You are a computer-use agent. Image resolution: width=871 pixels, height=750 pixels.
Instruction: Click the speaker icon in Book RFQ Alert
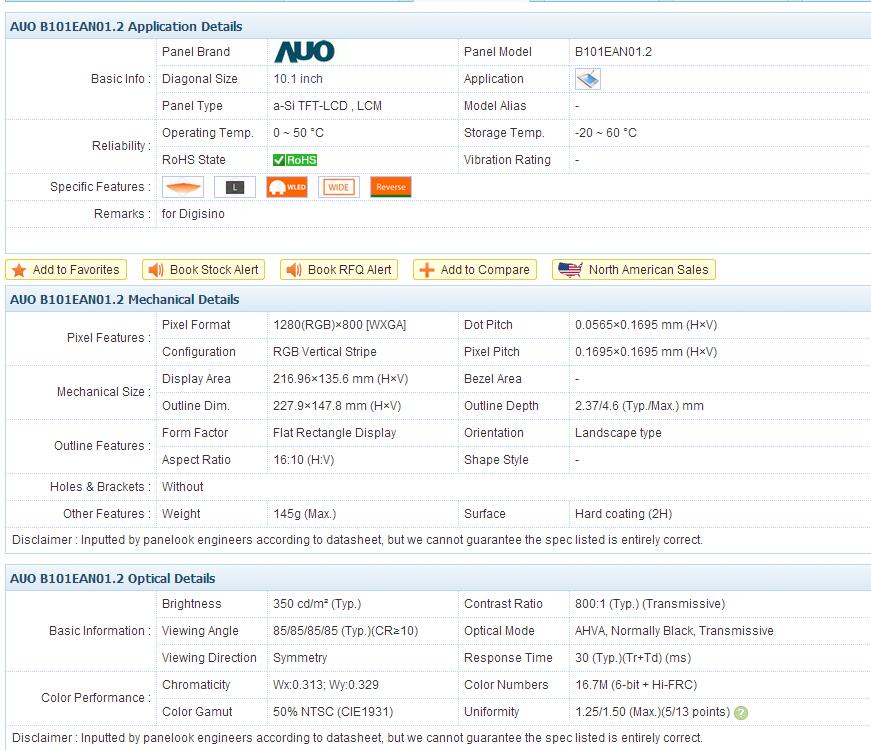pyautogui.click(x=293, y=270)
